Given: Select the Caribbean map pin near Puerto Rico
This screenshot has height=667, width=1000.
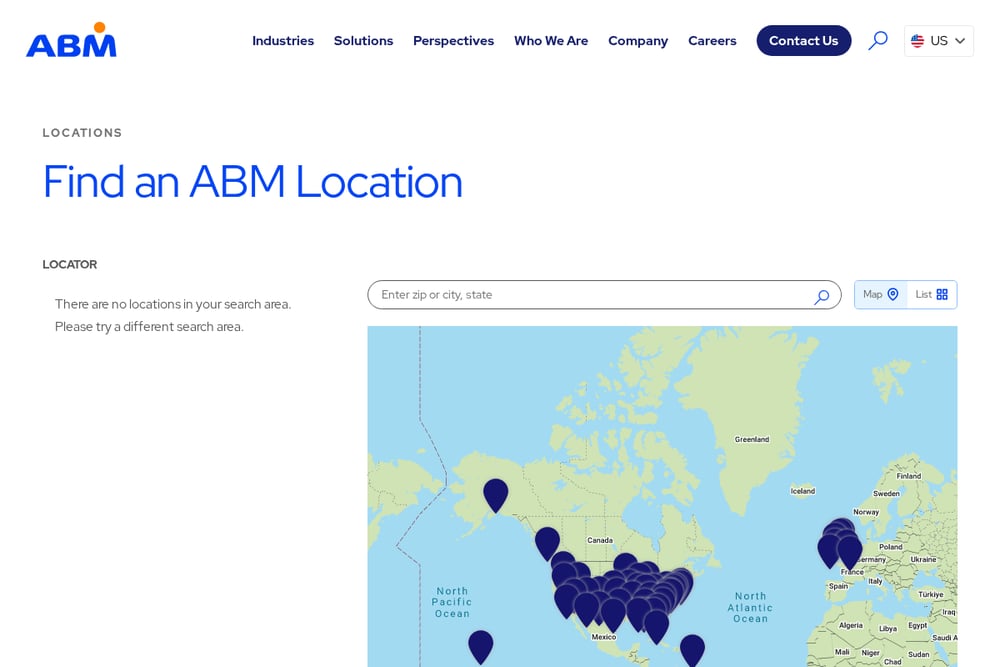Looking at the screenshot, I should pos(692,650).
